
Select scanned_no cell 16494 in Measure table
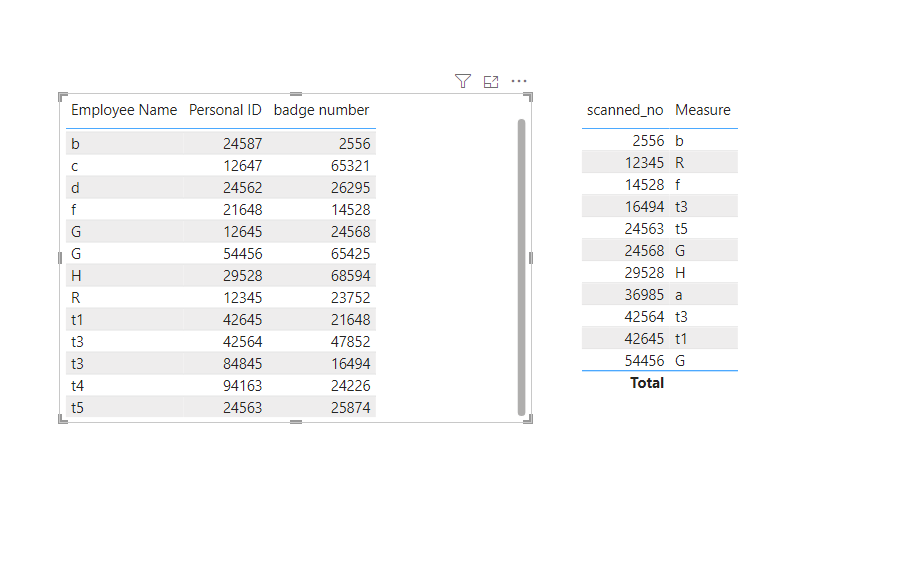pyautogui.click(x=645, y=206)
